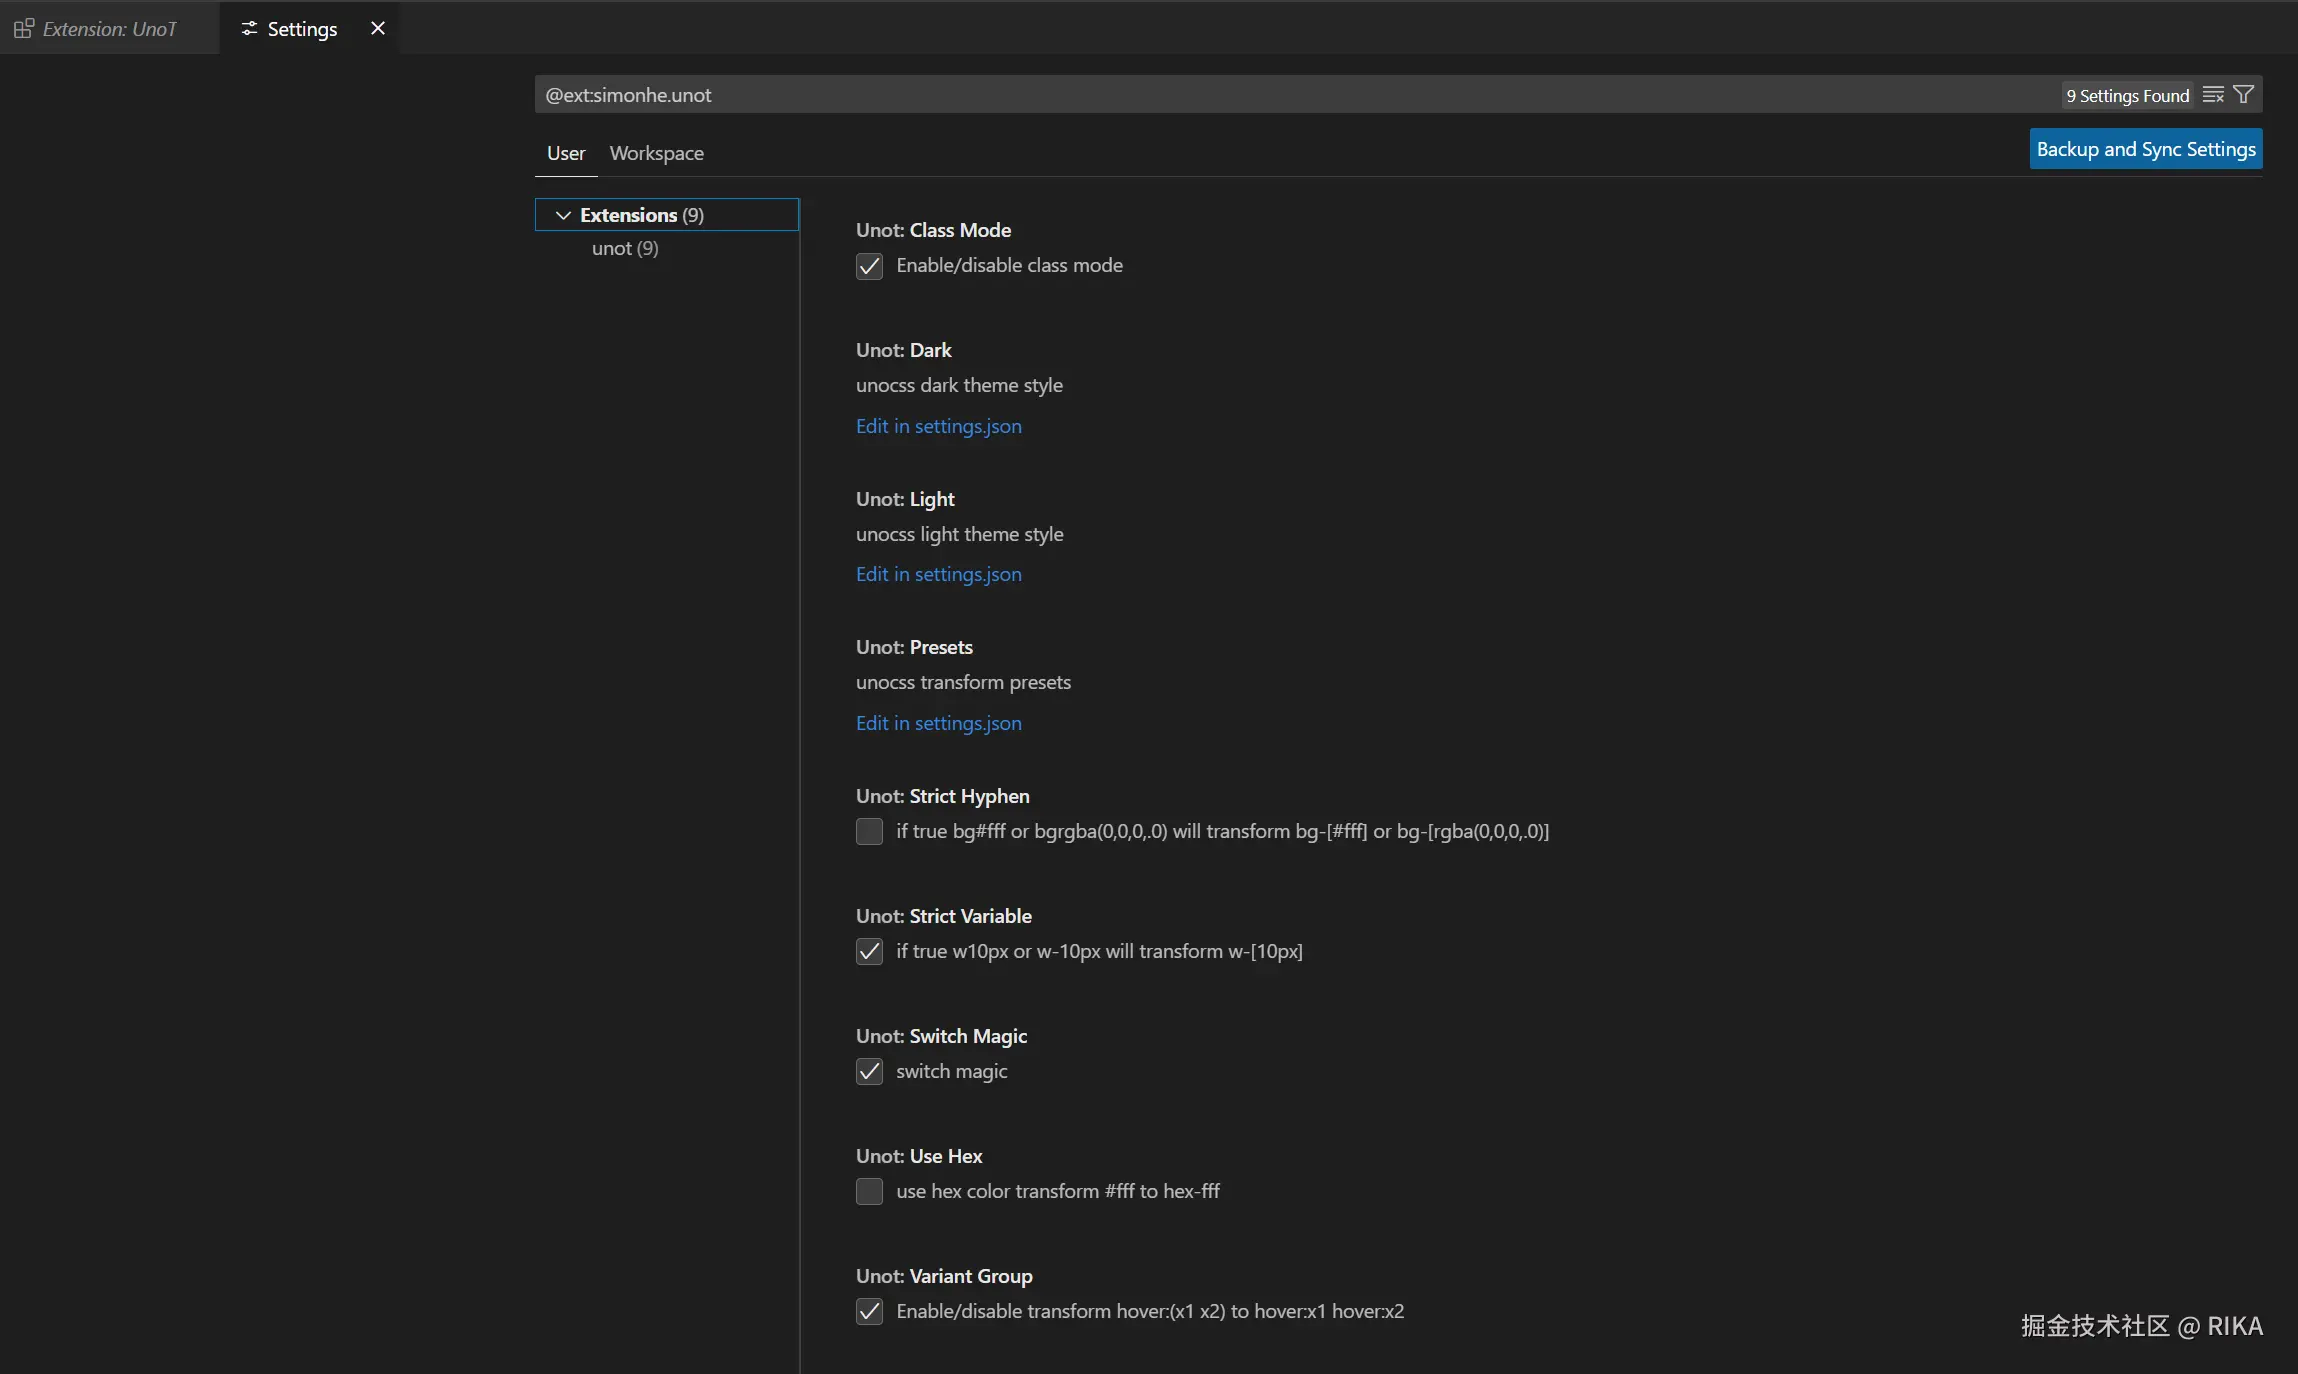2298x1374 pixels.
Task: Uncheck the Strict Variable option
Action: [869, 952]
